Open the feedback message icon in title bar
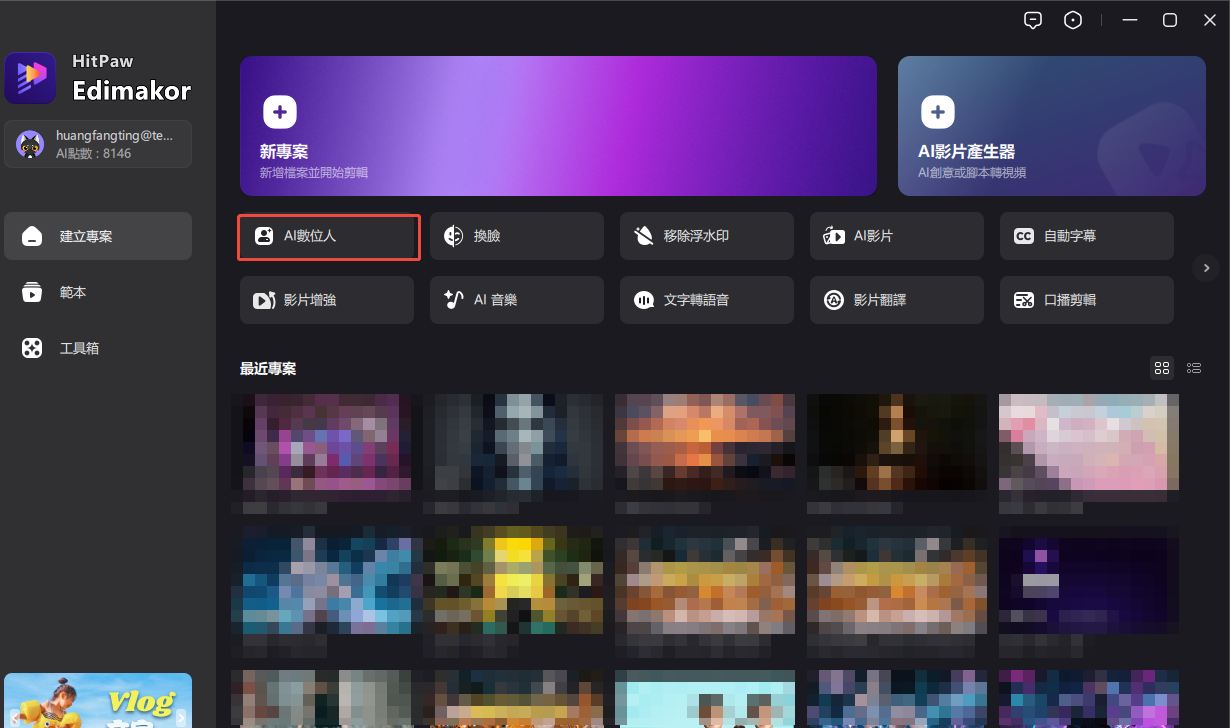Viewport: 1230px width, 728px height. [x=1033, y=21]
